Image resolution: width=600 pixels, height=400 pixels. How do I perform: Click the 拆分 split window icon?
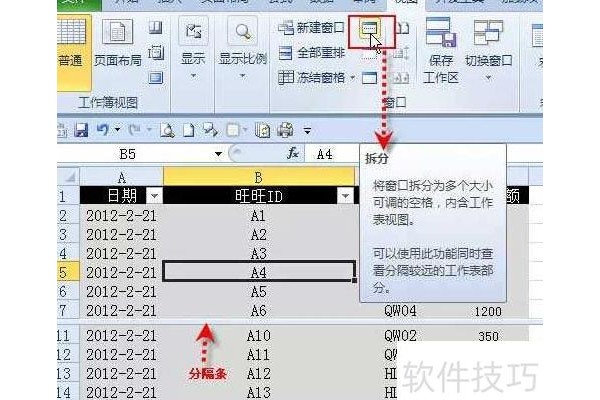370,30
